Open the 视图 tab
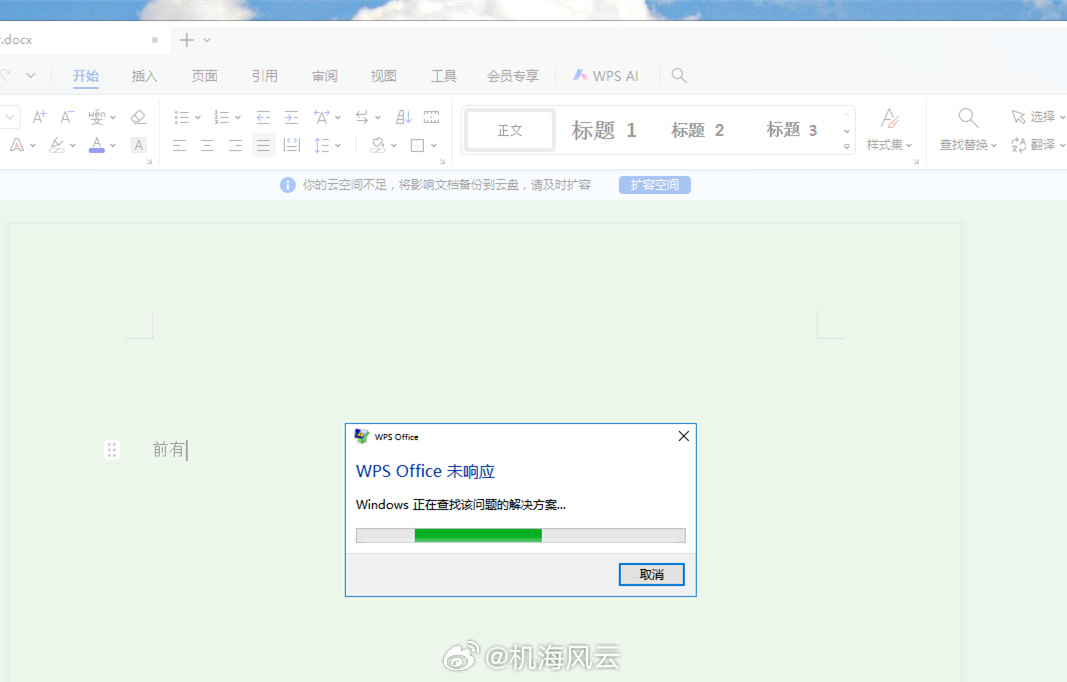1067x682 pixels. [383, 76]
